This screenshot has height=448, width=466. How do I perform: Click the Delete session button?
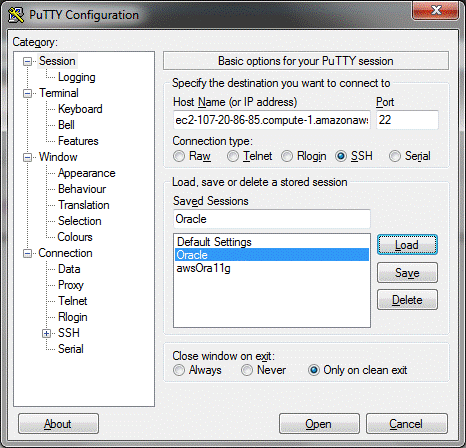pyautogui.click(x=407, y=300)
